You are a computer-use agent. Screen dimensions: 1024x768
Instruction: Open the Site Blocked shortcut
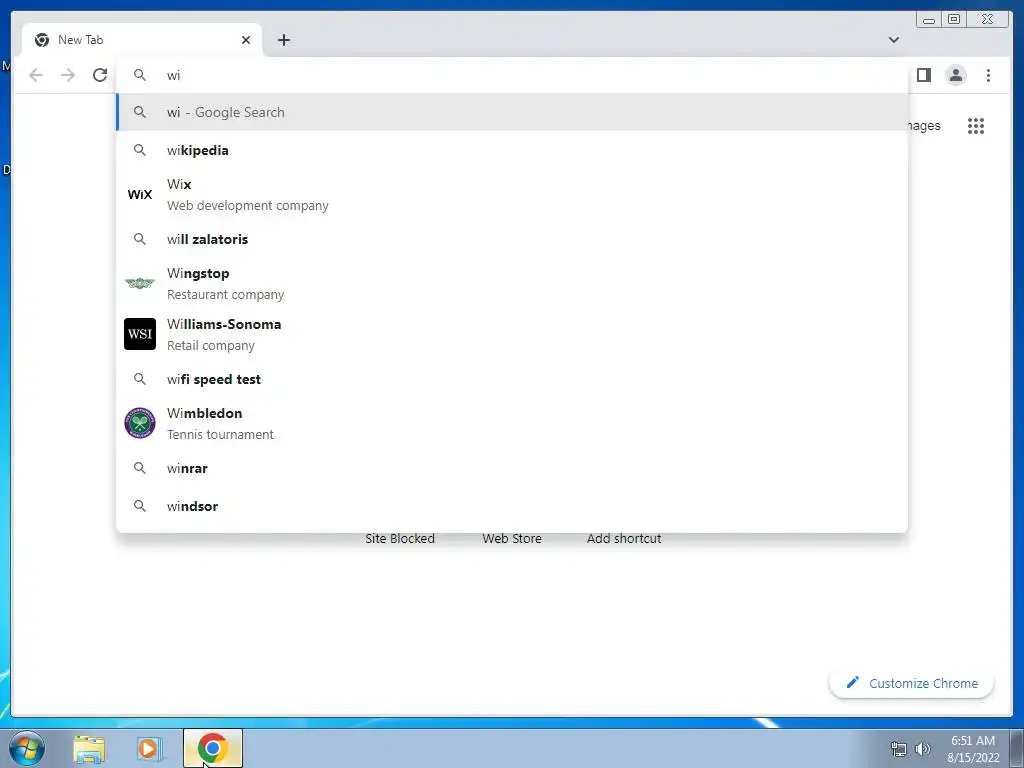(400, 539)
